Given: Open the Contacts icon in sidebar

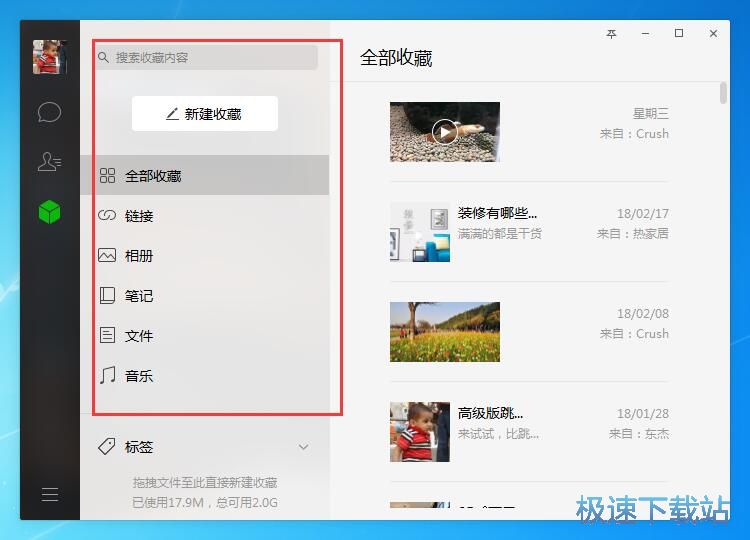Looking at the screenshot, I should click(49, 162).
